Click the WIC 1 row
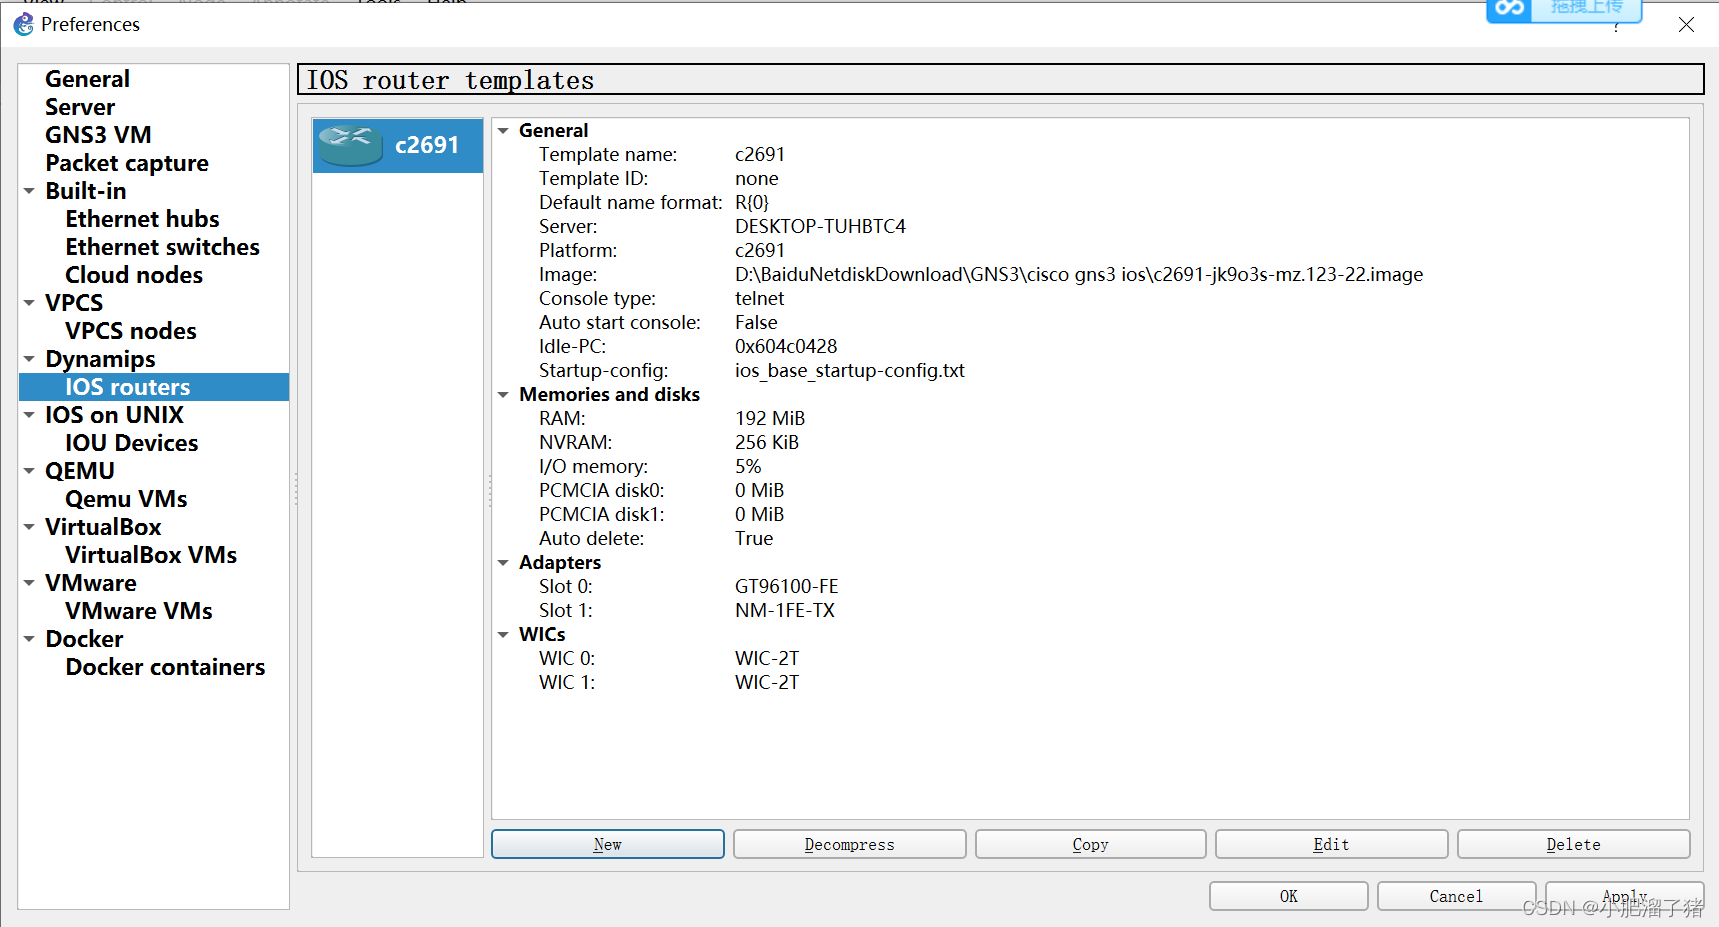The width and height of the screenshot is (1719, 927). pos(1090,683)
